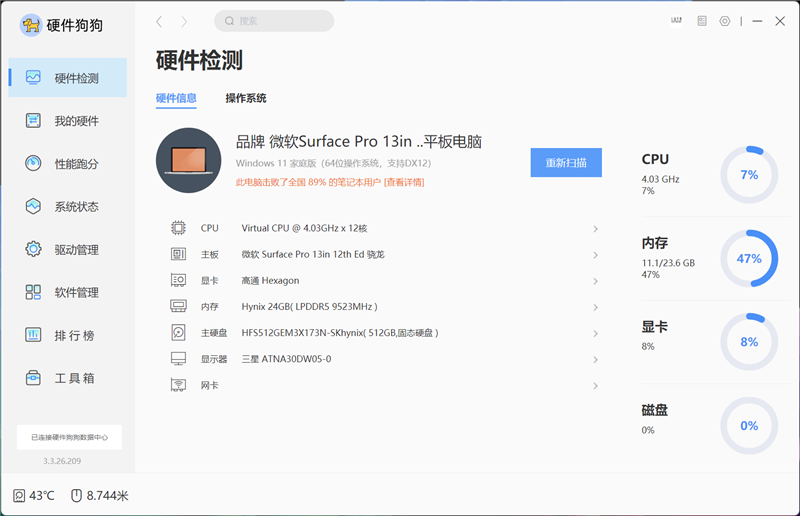
Task: Click the 内存 47% usage ring
Action: pos(749,258)
